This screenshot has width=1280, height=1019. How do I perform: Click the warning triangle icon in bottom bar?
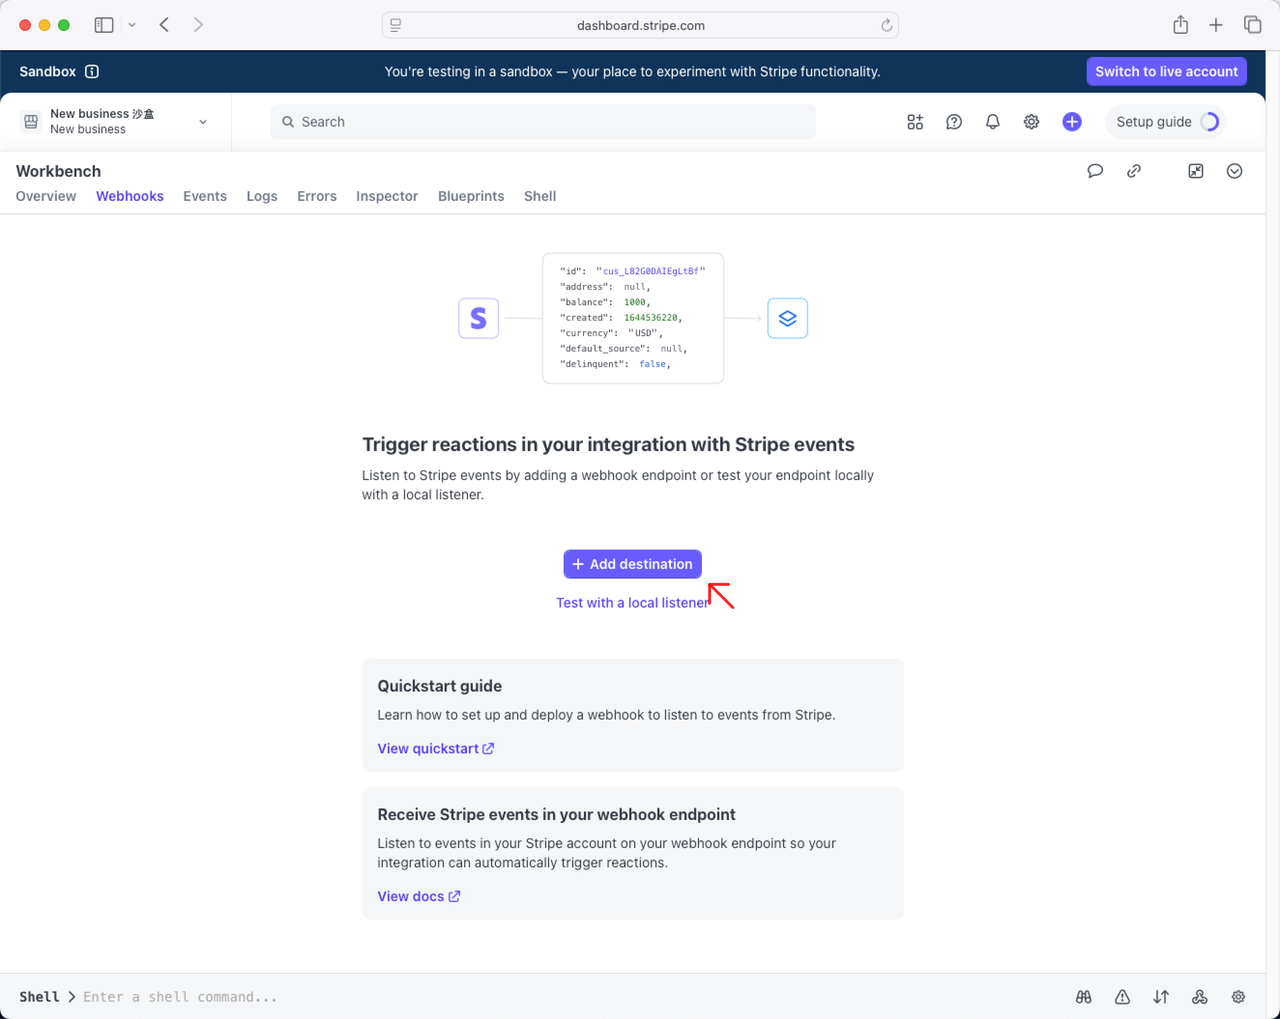[1122, 997]
